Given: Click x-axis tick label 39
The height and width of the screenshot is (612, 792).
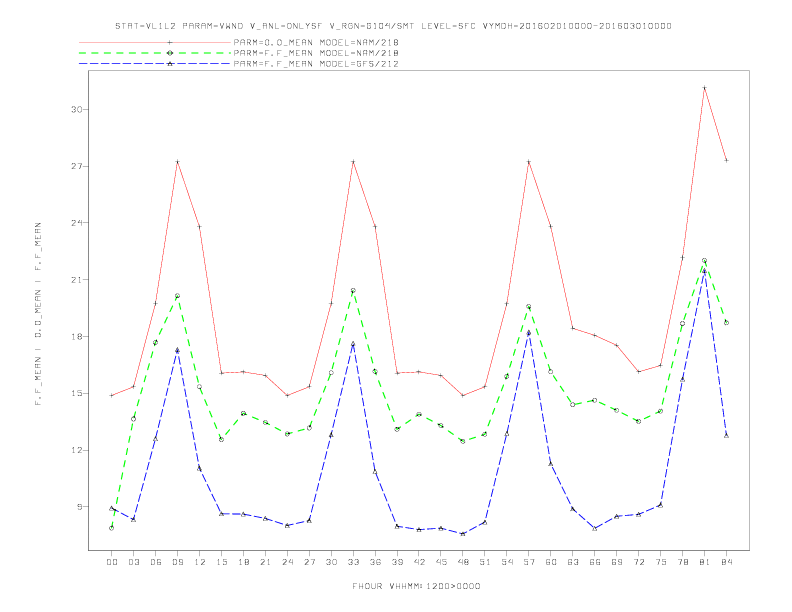Looking at the screenshot, I should 397,562.
